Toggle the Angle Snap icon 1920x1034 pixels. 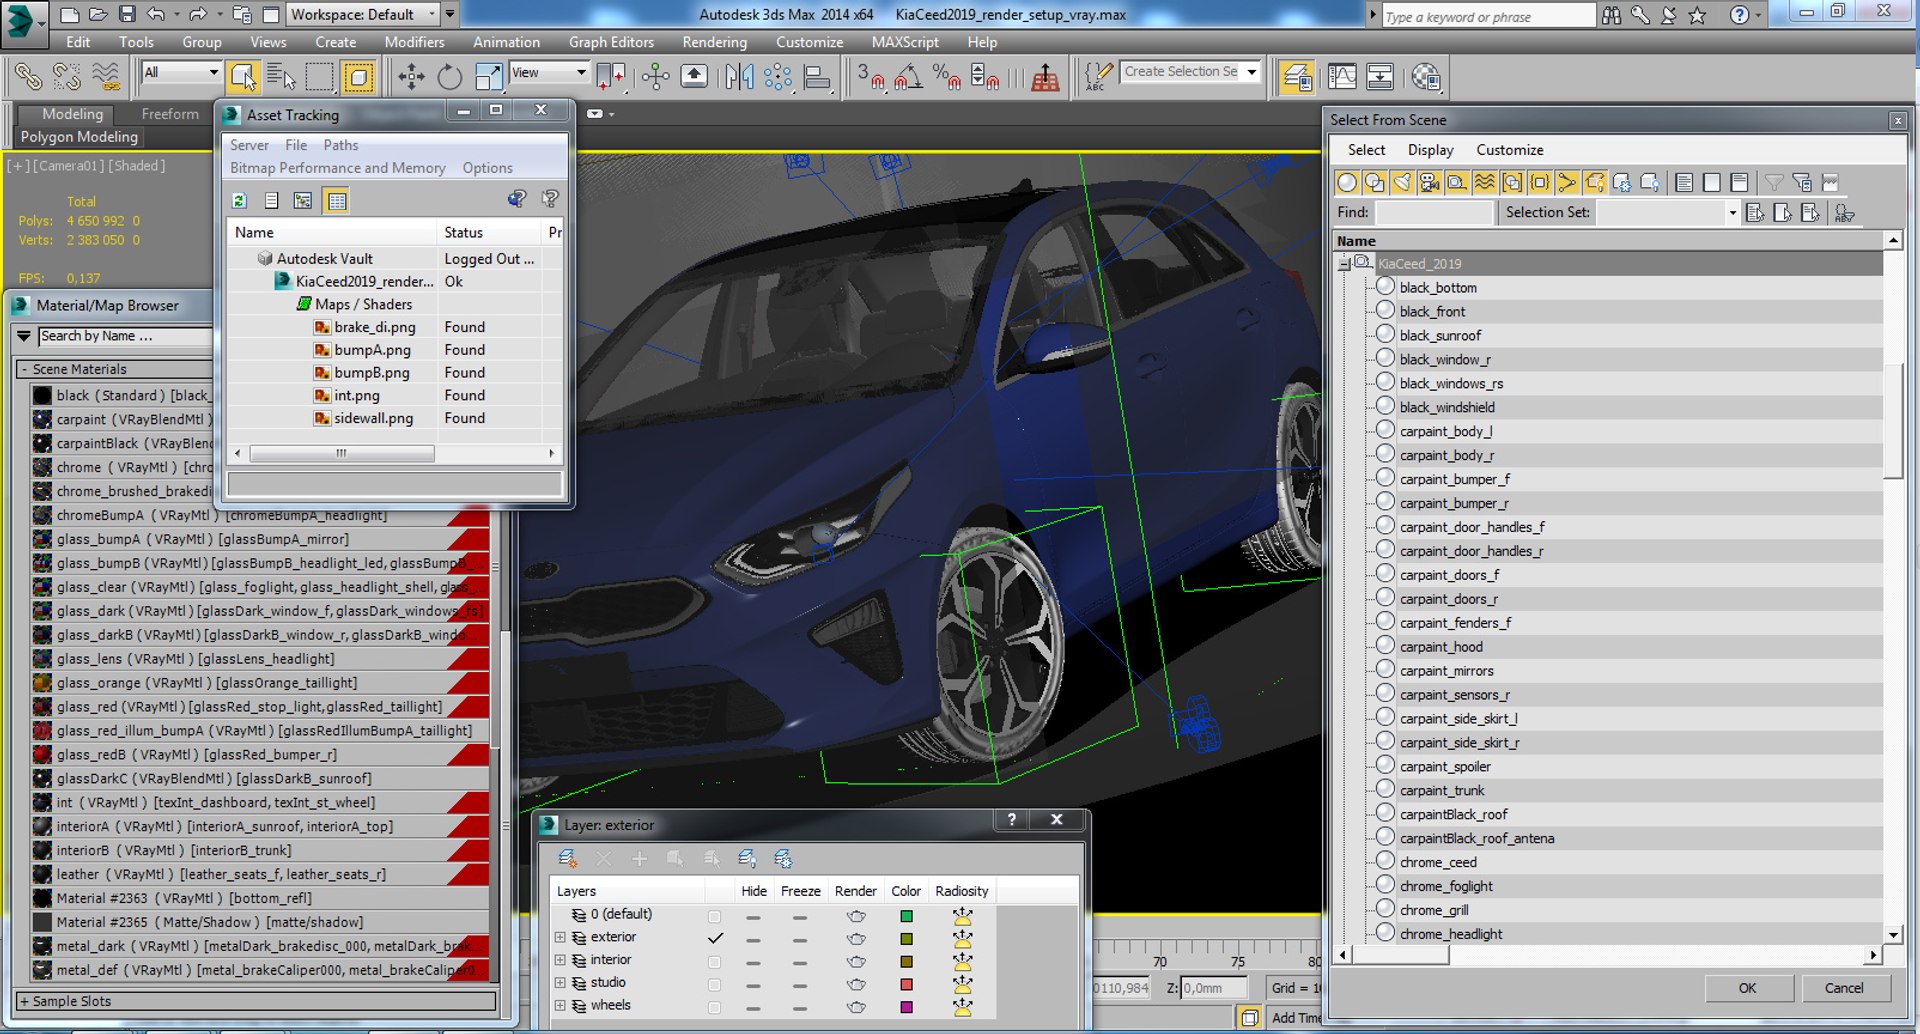tap(908, 77)
